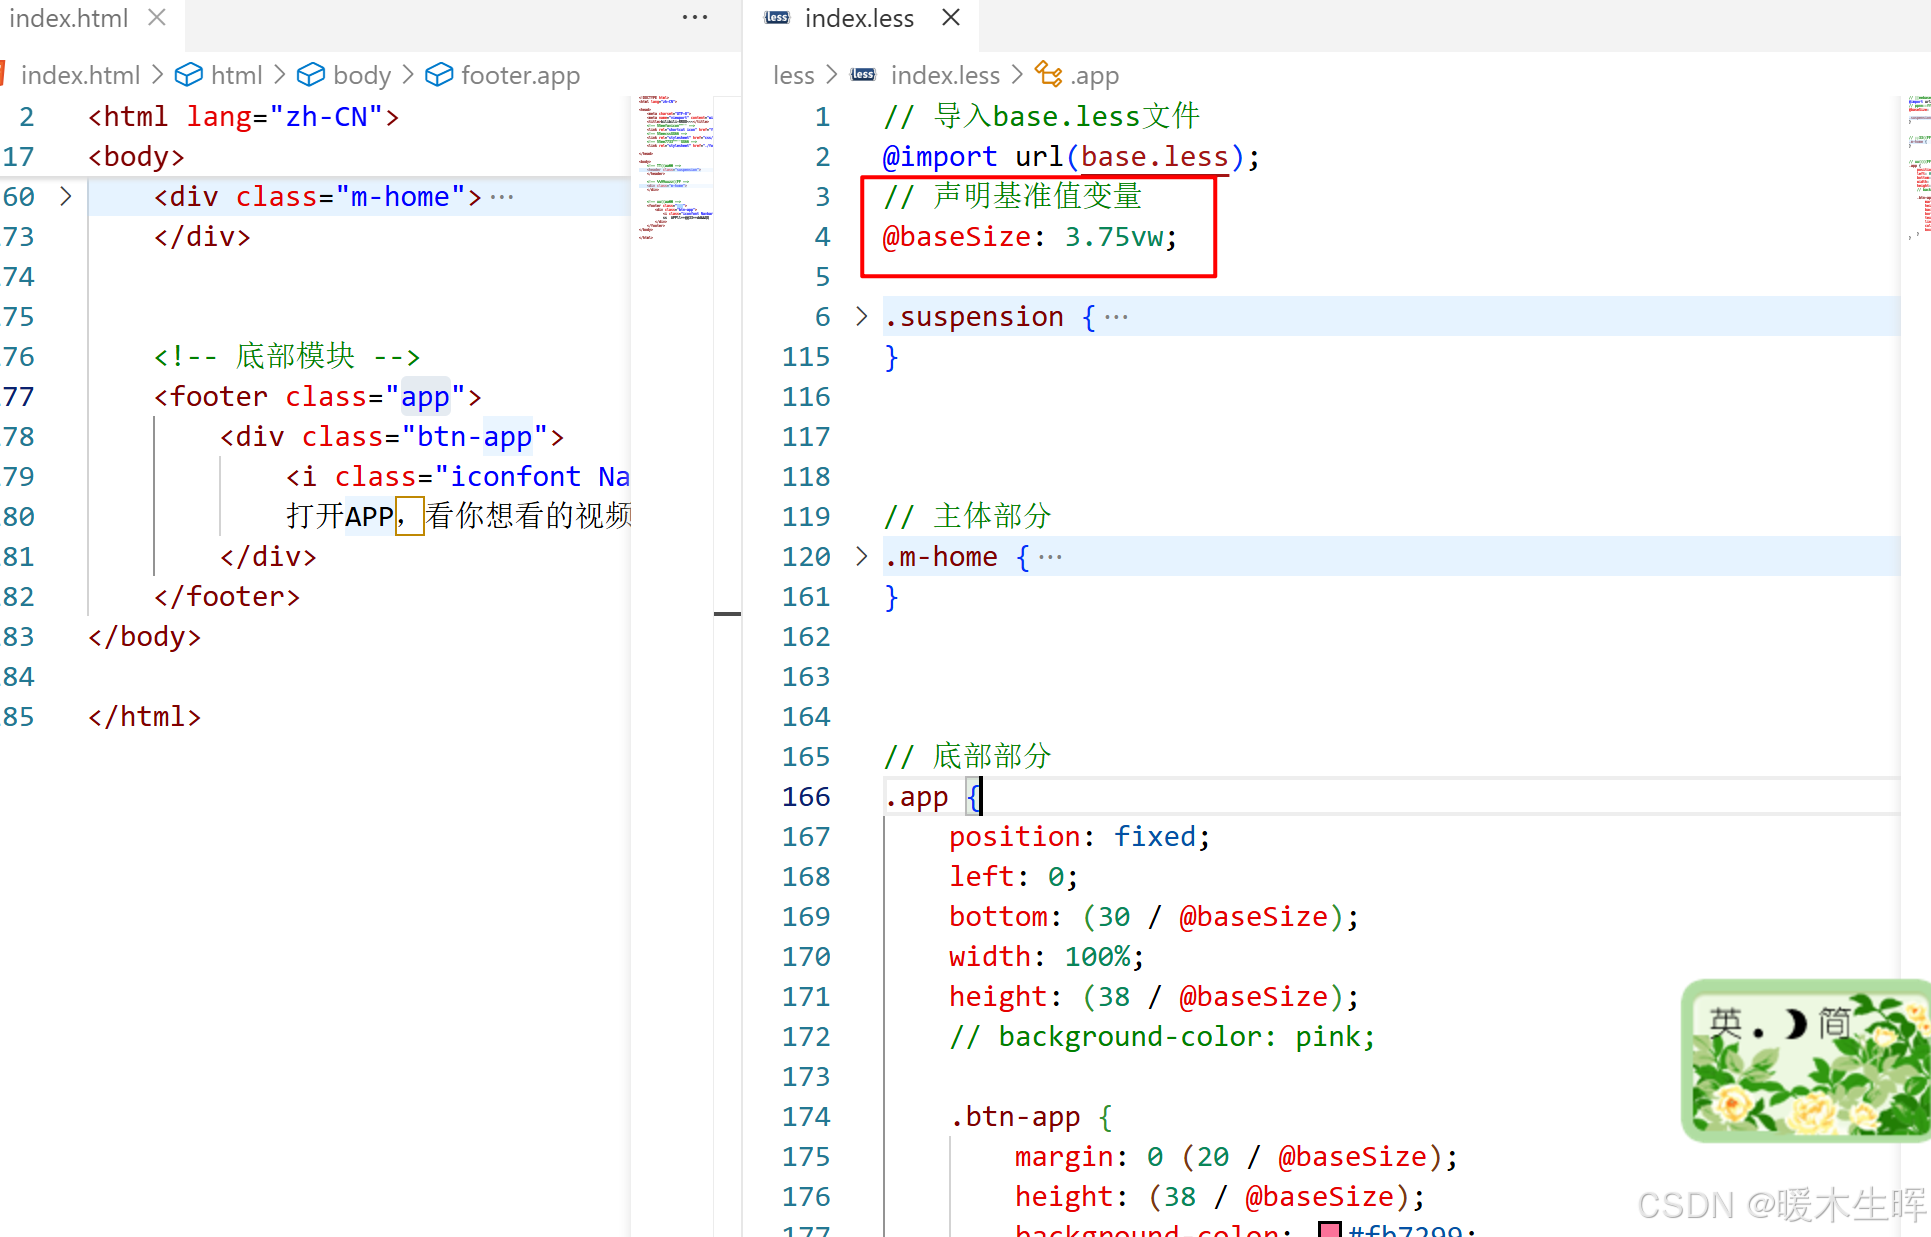Click the left editor scrollbar marker
1931x1237 pixels.
[727, 613]
